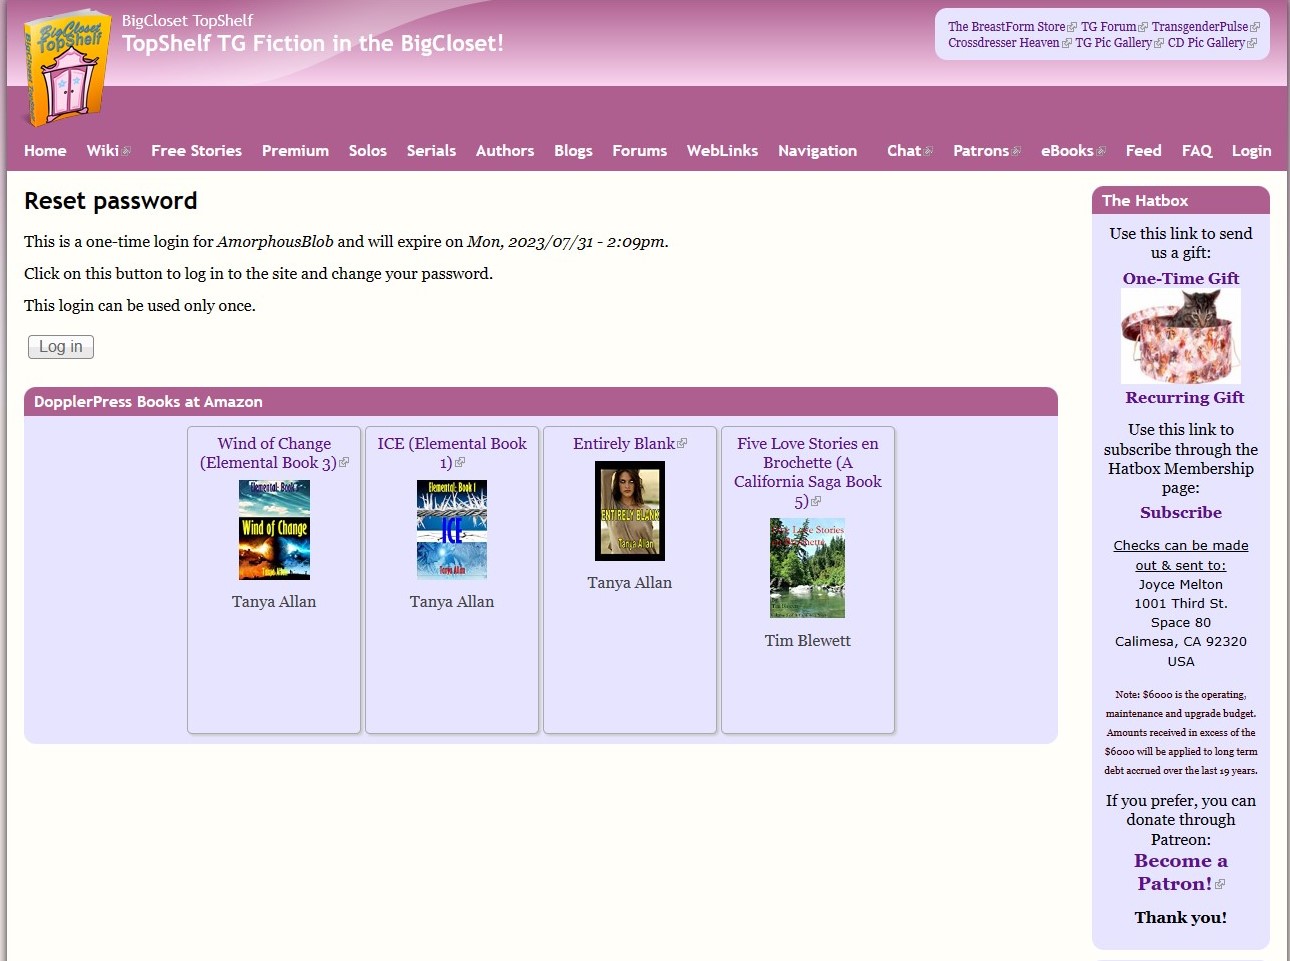Follow the One-Time Gift link
This screenshot has width=1290, height=961.
tap(1180, 278)
